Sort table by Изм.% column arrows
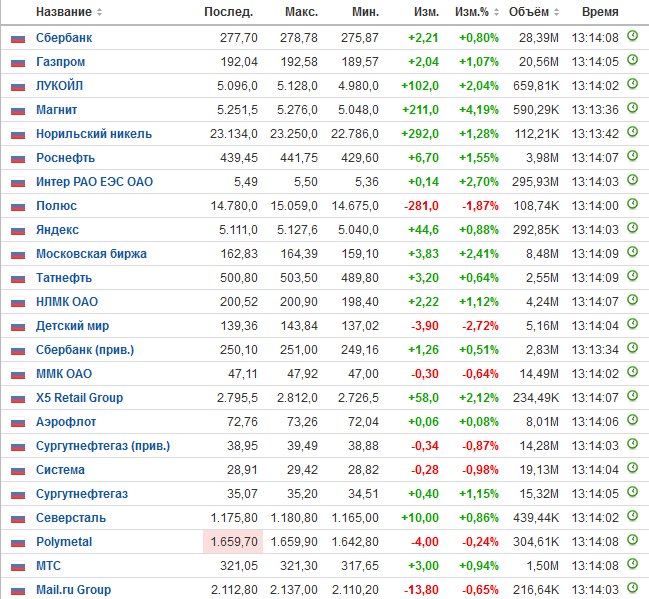649x599 pixels. pyautogui.click(x=496, y=12)
